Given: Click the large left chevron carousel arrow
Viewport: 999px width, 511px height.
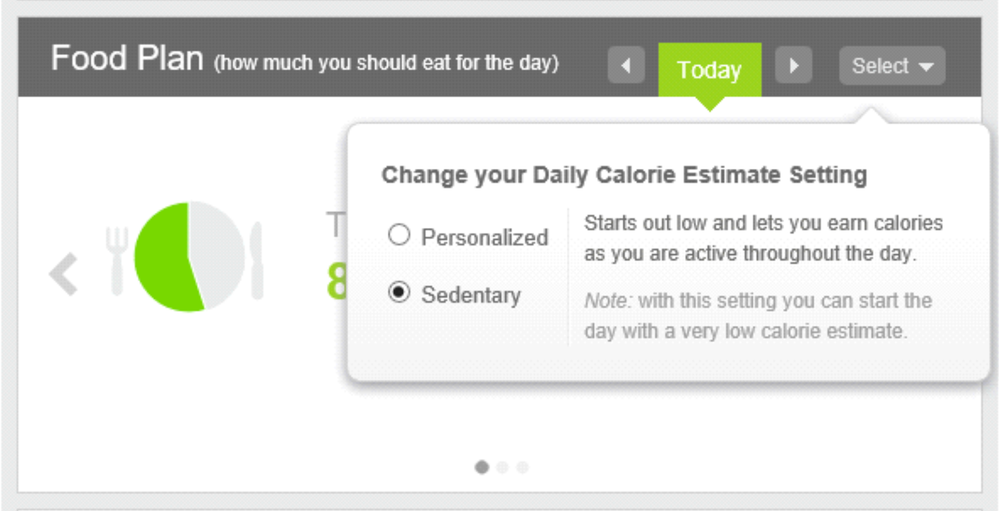Looking at the screenshot, I should (63, 274).
